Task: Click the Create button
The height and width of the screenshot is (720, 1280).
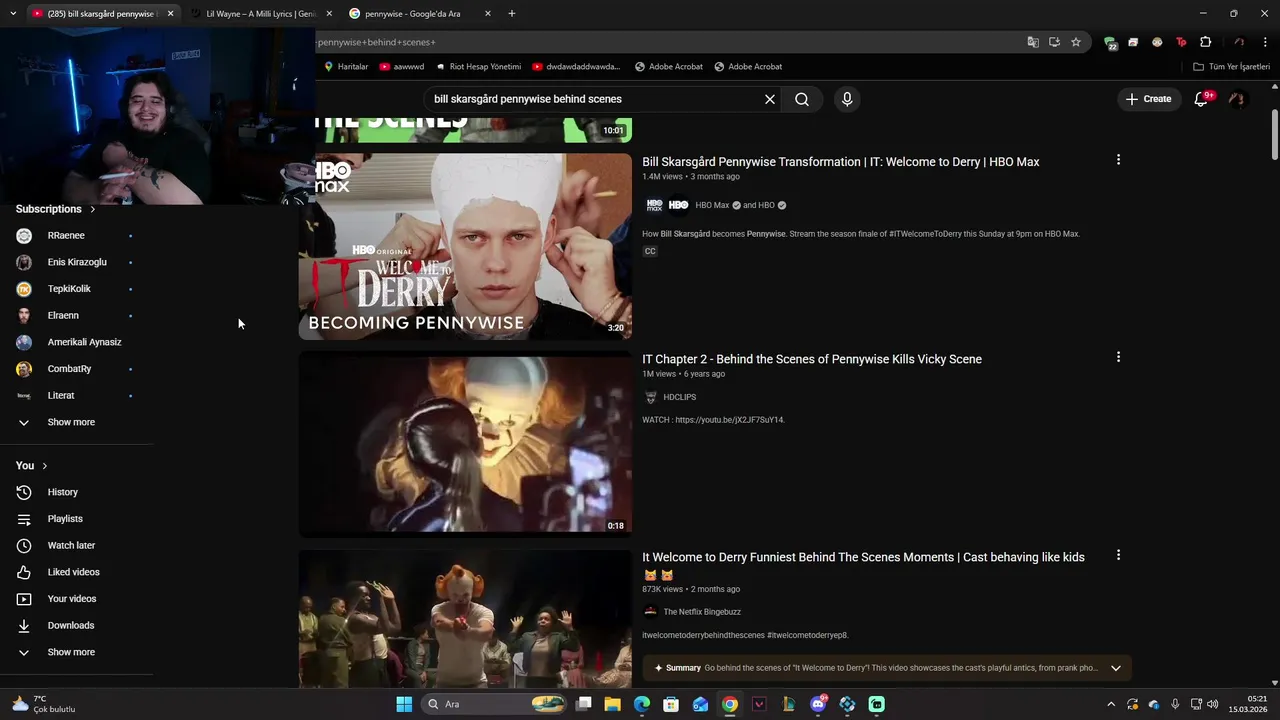Action: pos(1148,99)
